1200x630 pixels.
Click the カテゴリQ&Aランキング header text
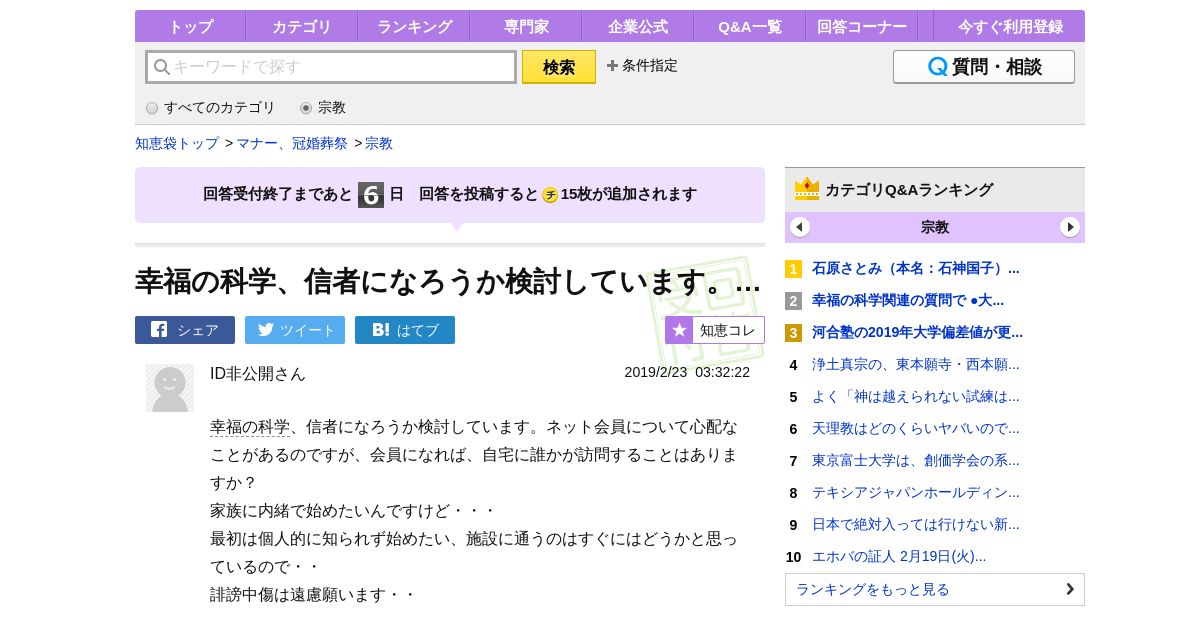[909, 189]
